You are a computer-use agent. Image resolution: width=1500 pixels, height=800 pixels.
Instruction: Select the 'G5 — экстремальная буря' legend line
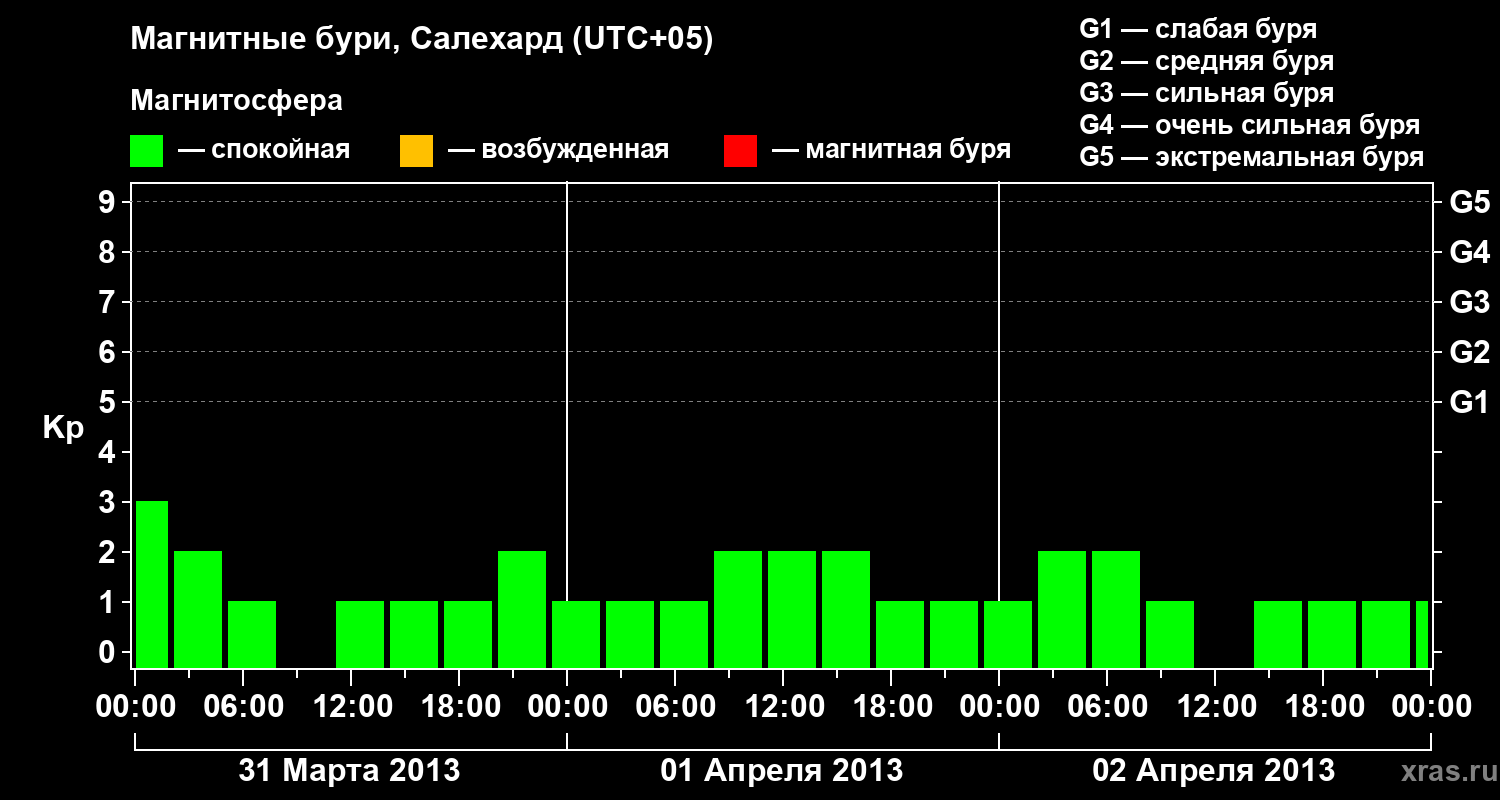pyautogui.click(x=1252, y=157)
